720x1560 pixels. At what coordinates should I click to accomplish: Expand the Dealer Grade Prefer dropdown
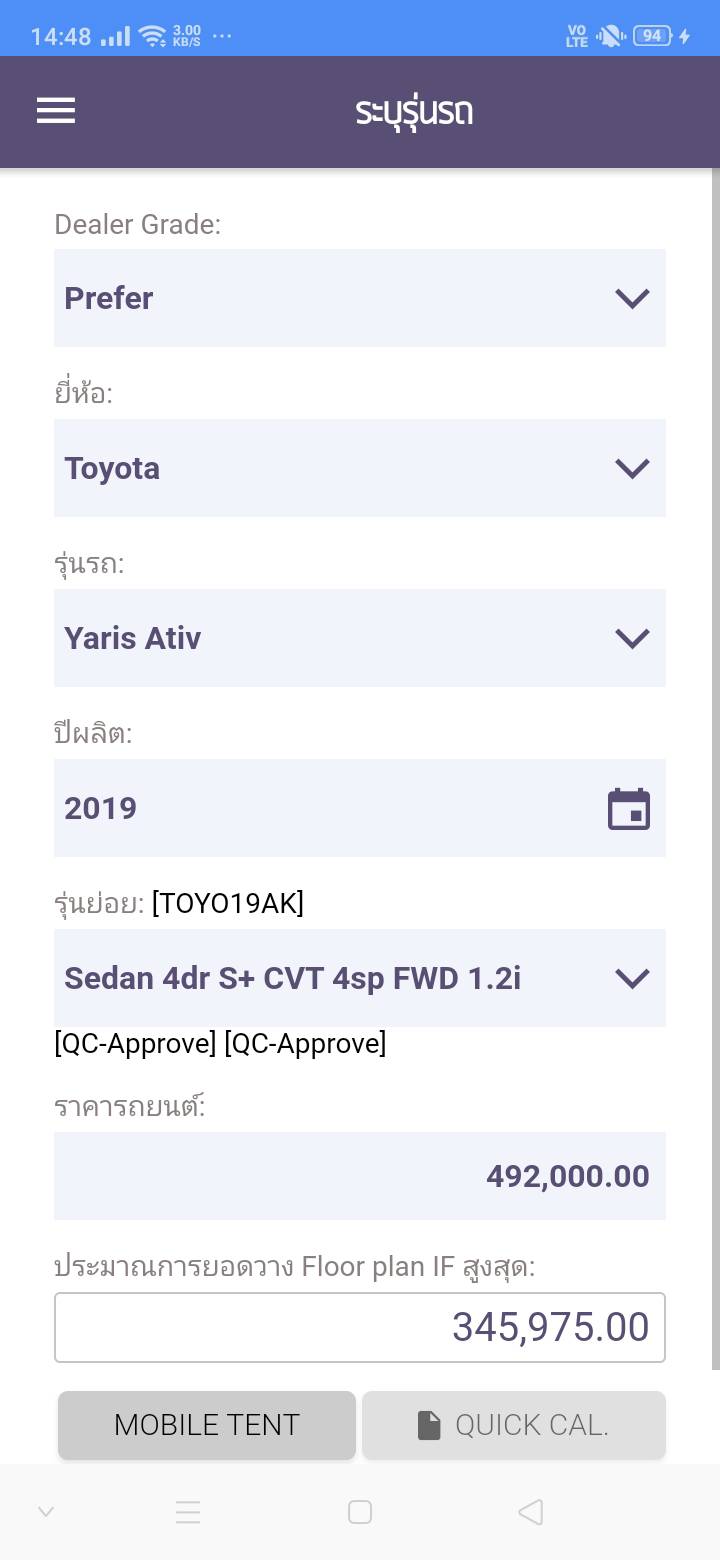coord(359,298)
